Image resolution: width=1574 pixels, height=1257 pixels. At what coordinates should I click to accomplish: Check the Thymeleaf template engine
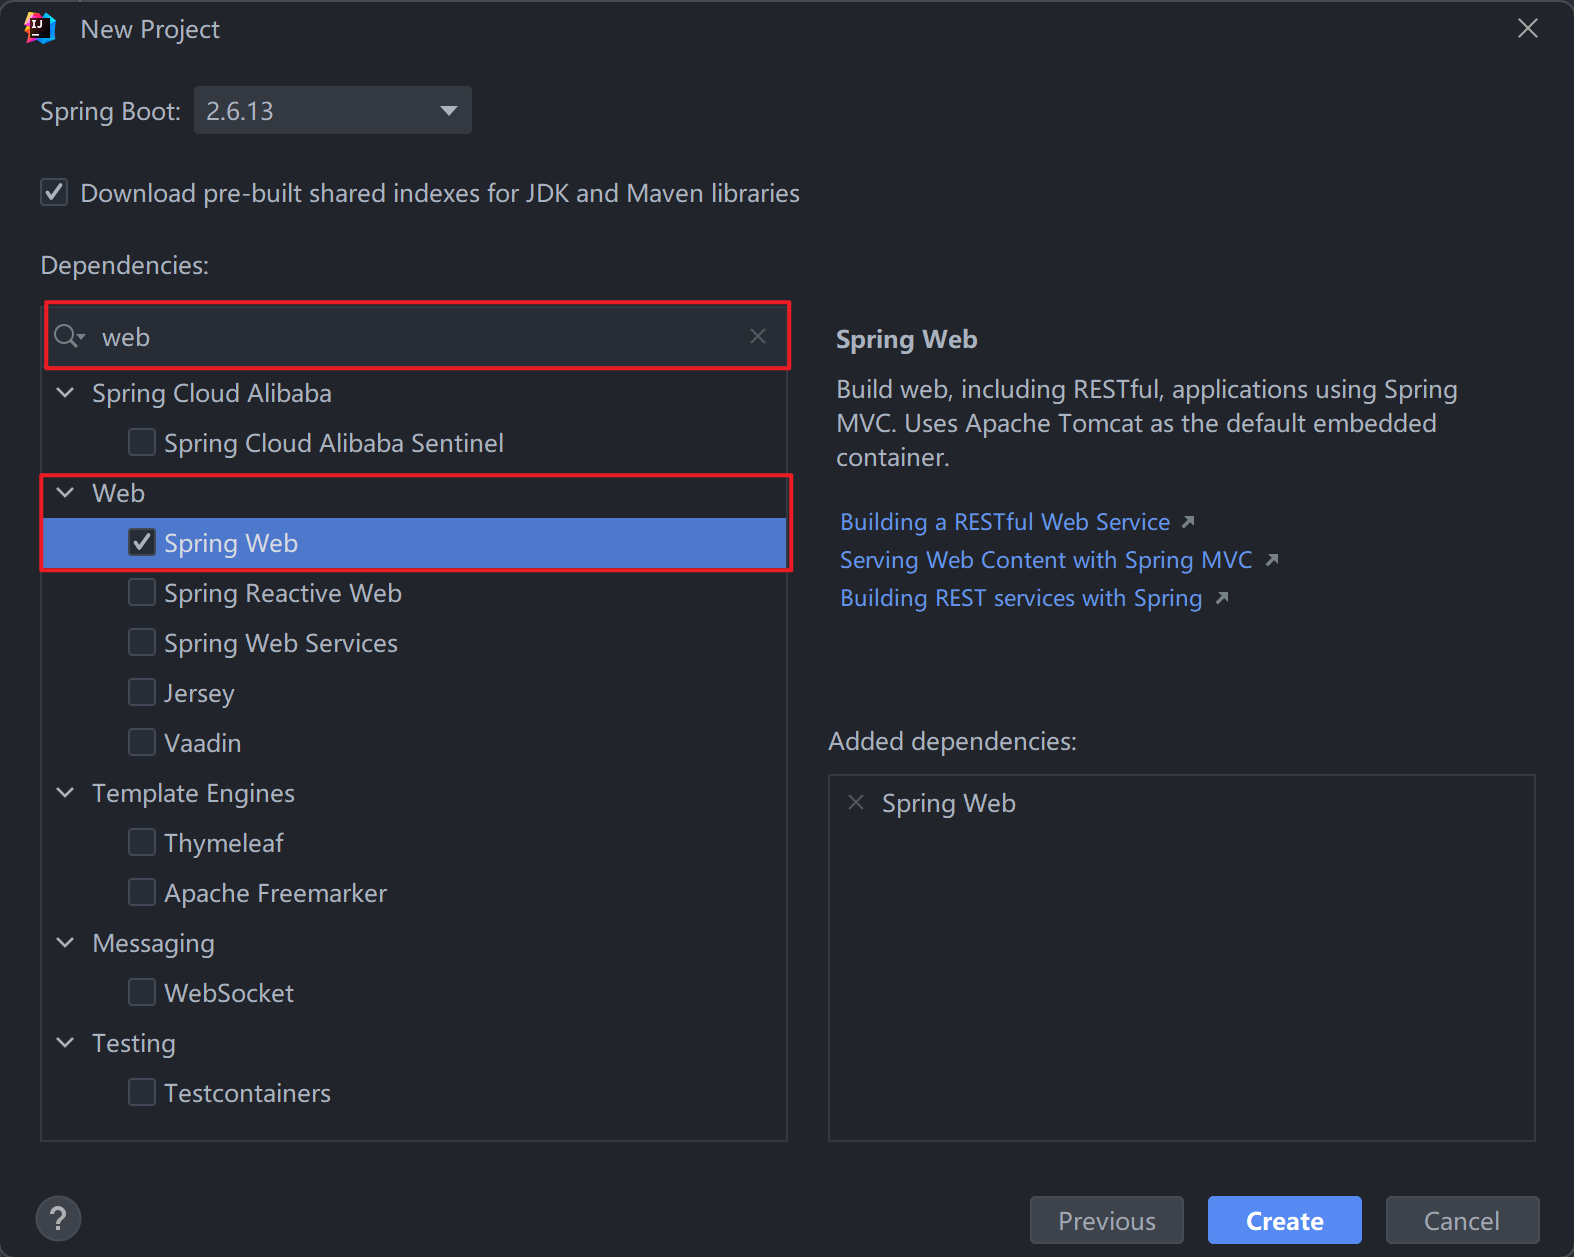142,842
